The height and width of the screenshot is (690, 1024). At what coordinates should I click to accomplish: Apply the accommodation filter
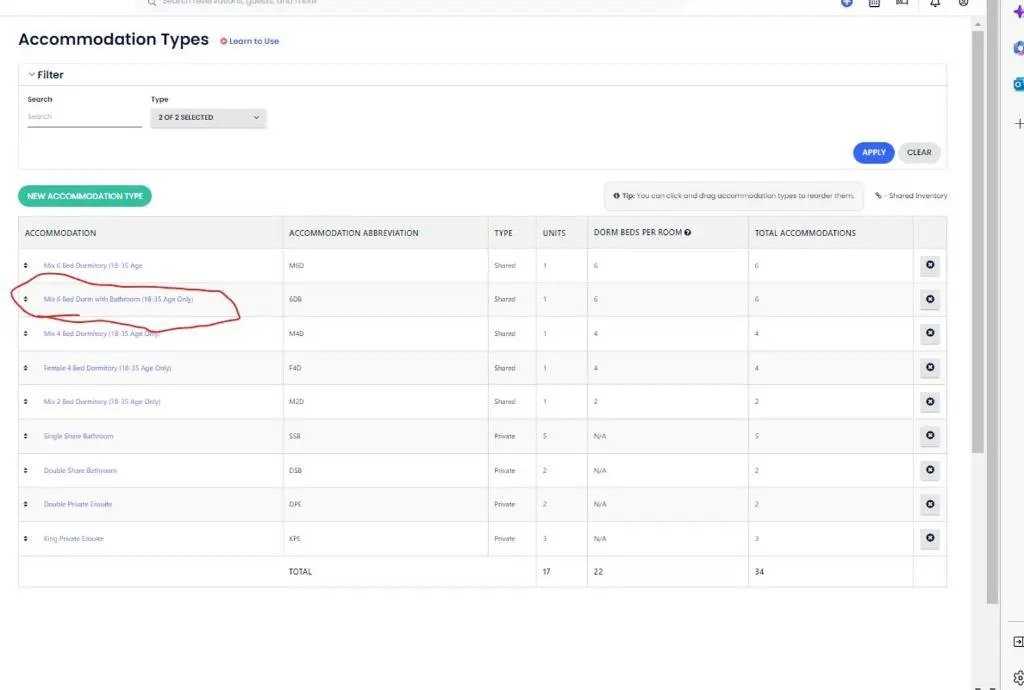pyautogui.click(x=873, y=153)
